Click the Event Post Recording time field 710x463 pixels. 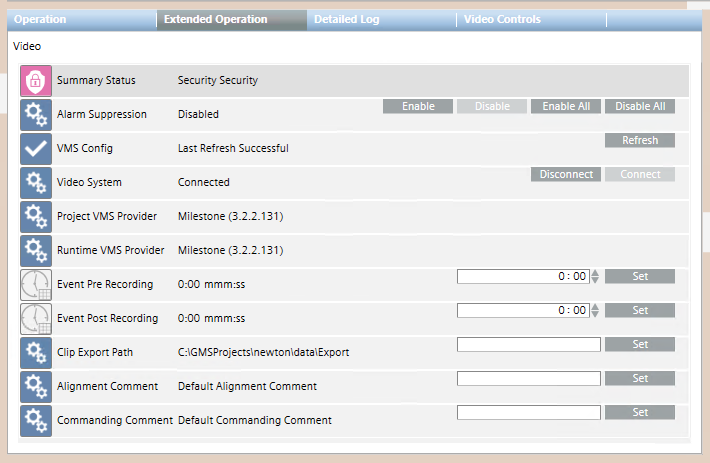tap(523, 311)
